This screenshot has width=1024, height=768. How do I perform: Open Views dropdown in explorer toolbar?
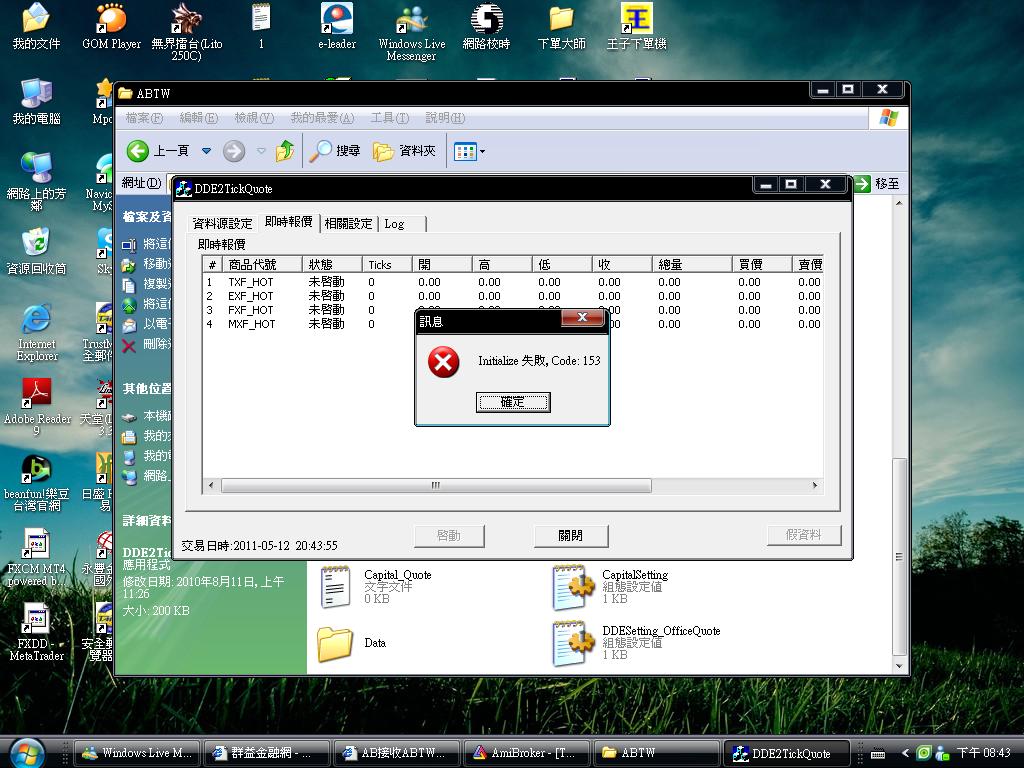[483, 152]
